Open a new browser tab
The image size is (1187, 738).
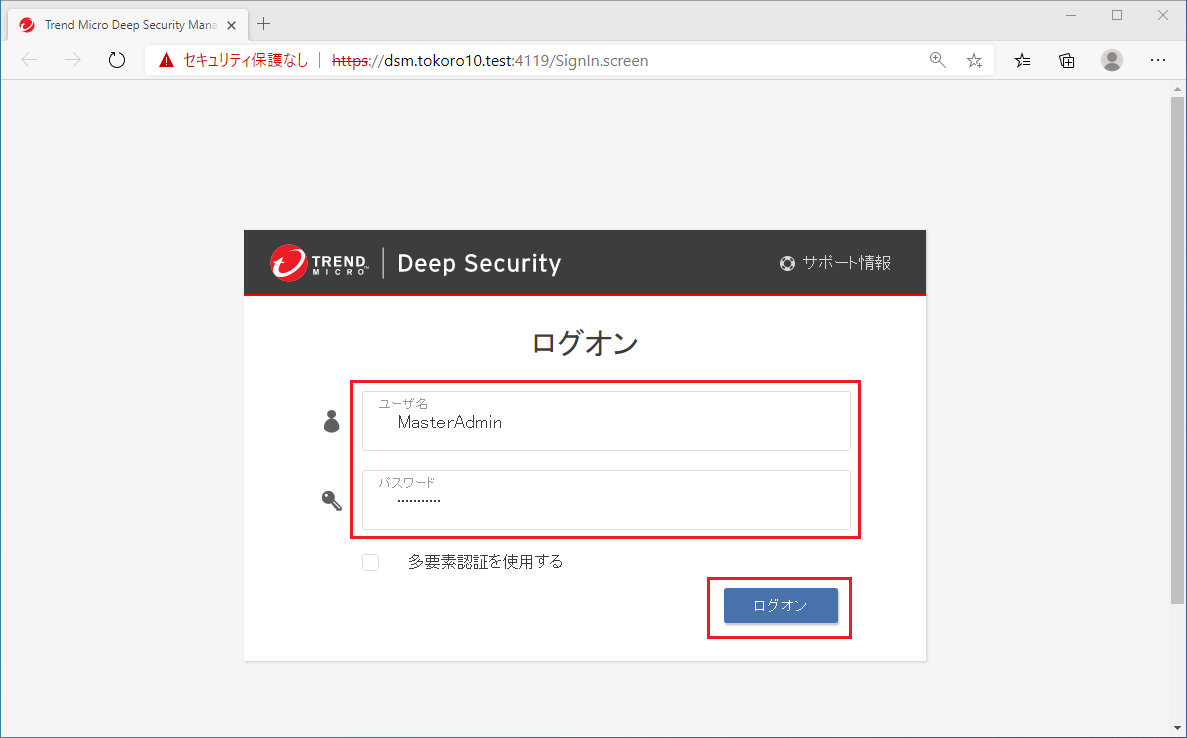pyautogui.click(x=263, y=24)
